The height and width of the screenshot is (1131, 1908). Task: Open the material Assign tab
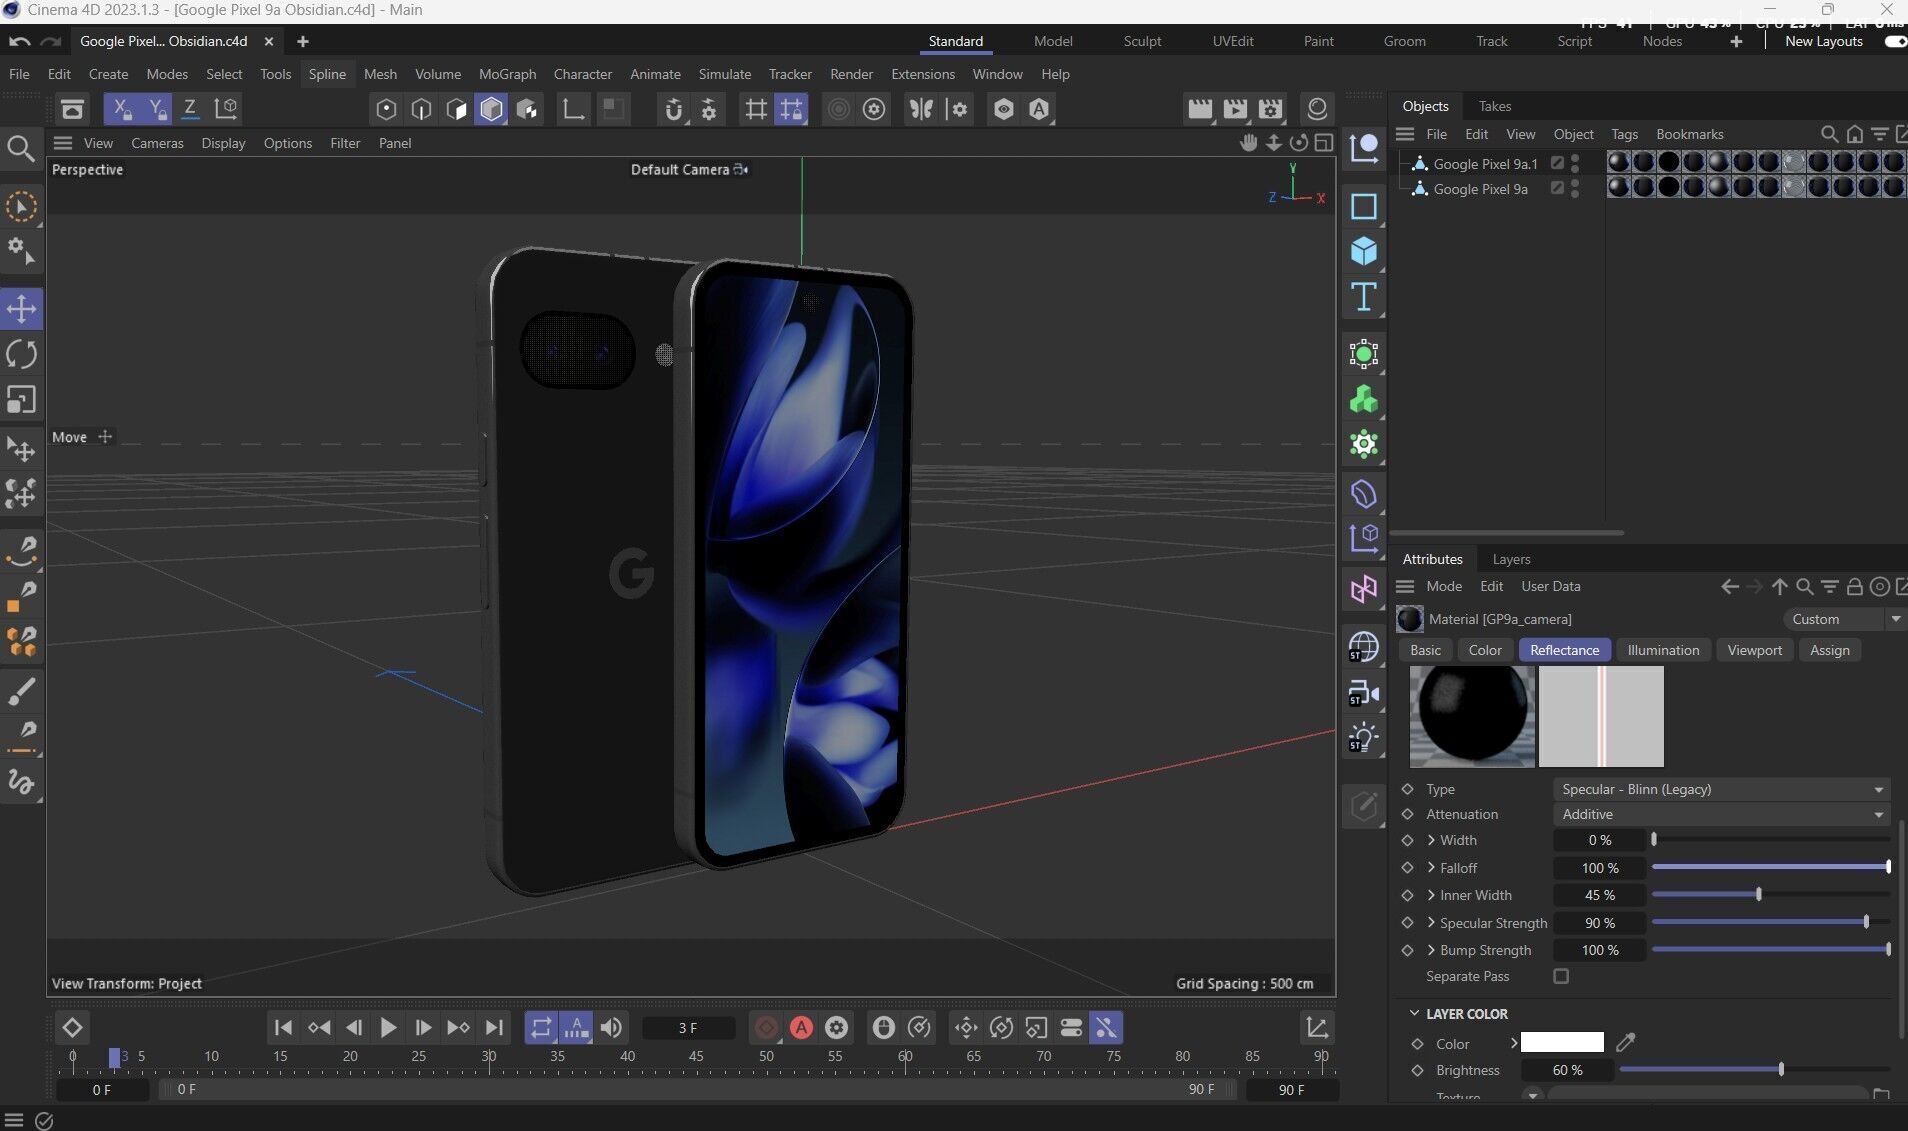click(1829, 650)
